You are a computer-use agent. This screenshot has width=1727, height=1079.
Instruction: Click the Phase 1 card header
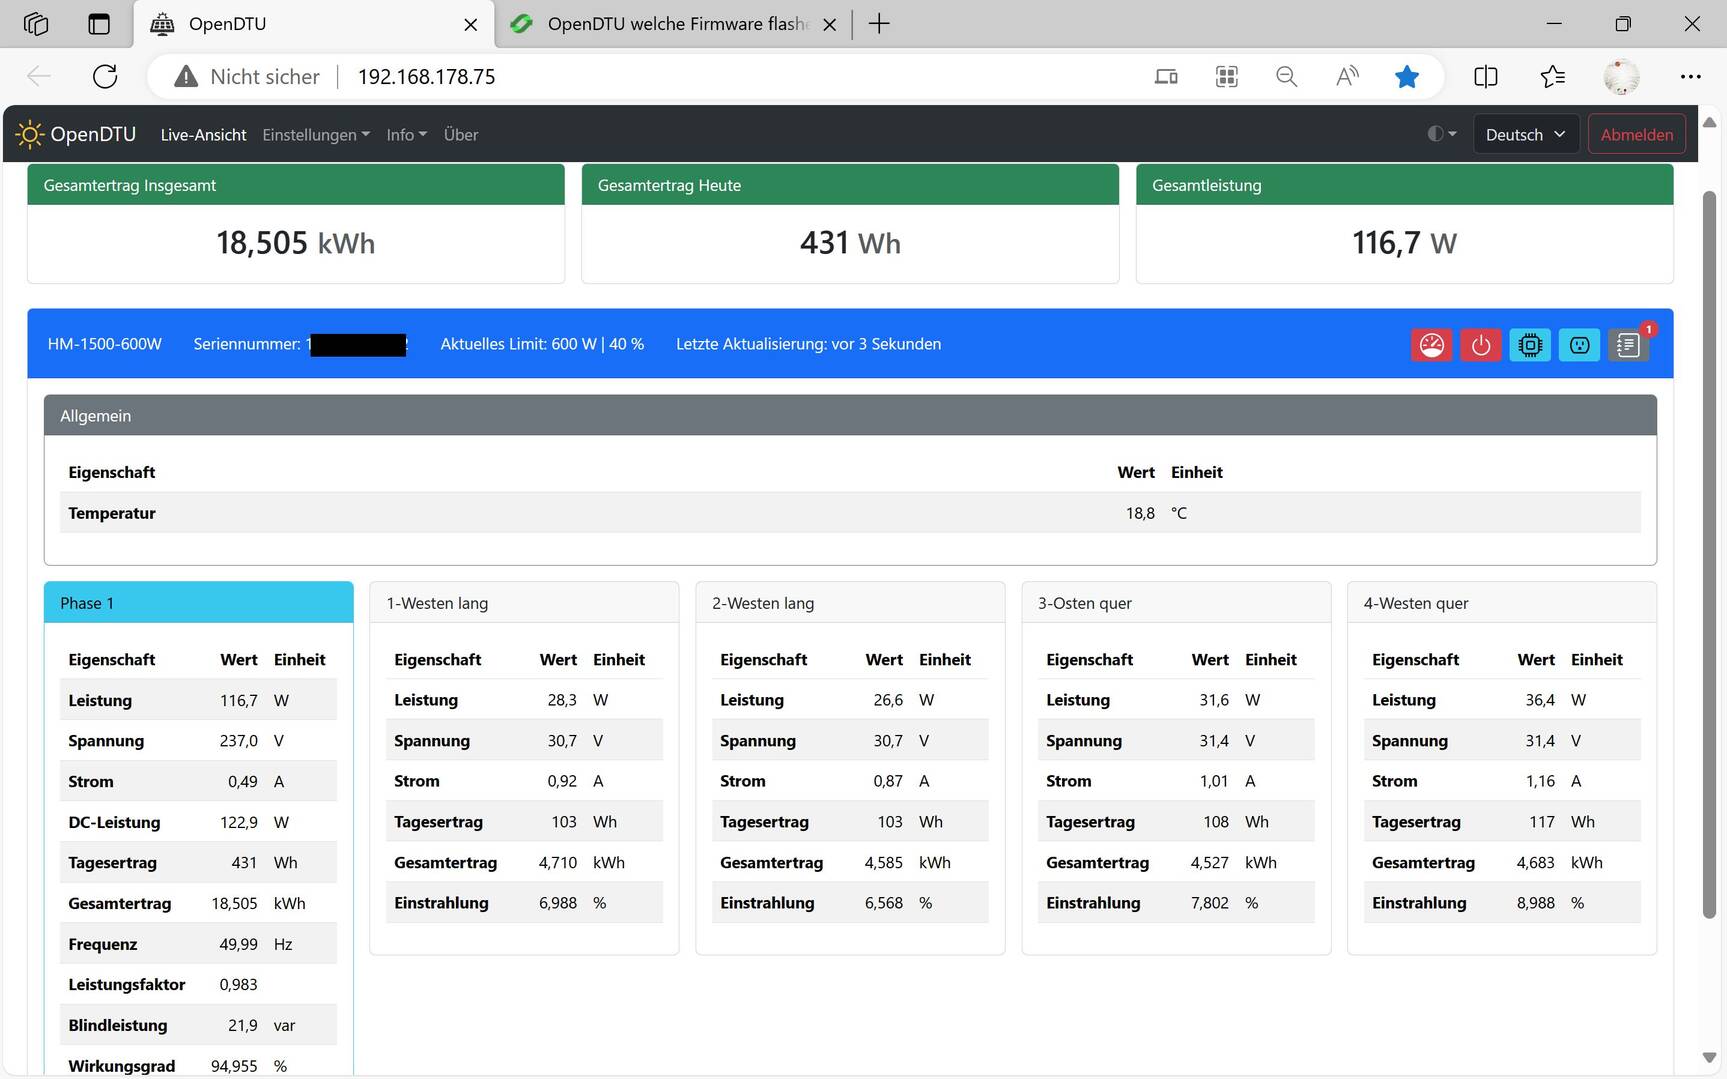[198, 603]
